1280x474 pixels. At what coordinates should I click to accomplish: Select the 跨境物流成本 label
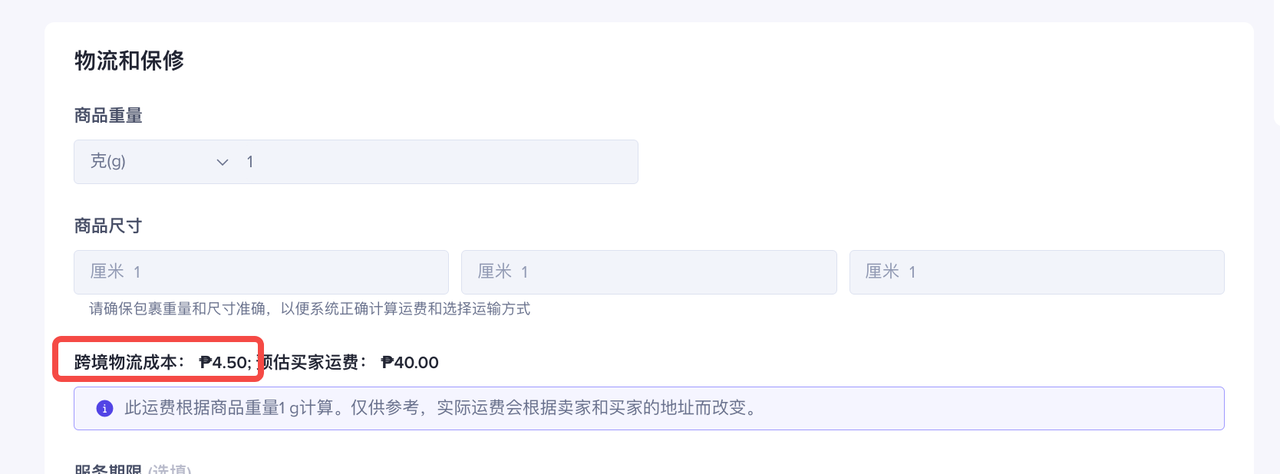(129, 362)
